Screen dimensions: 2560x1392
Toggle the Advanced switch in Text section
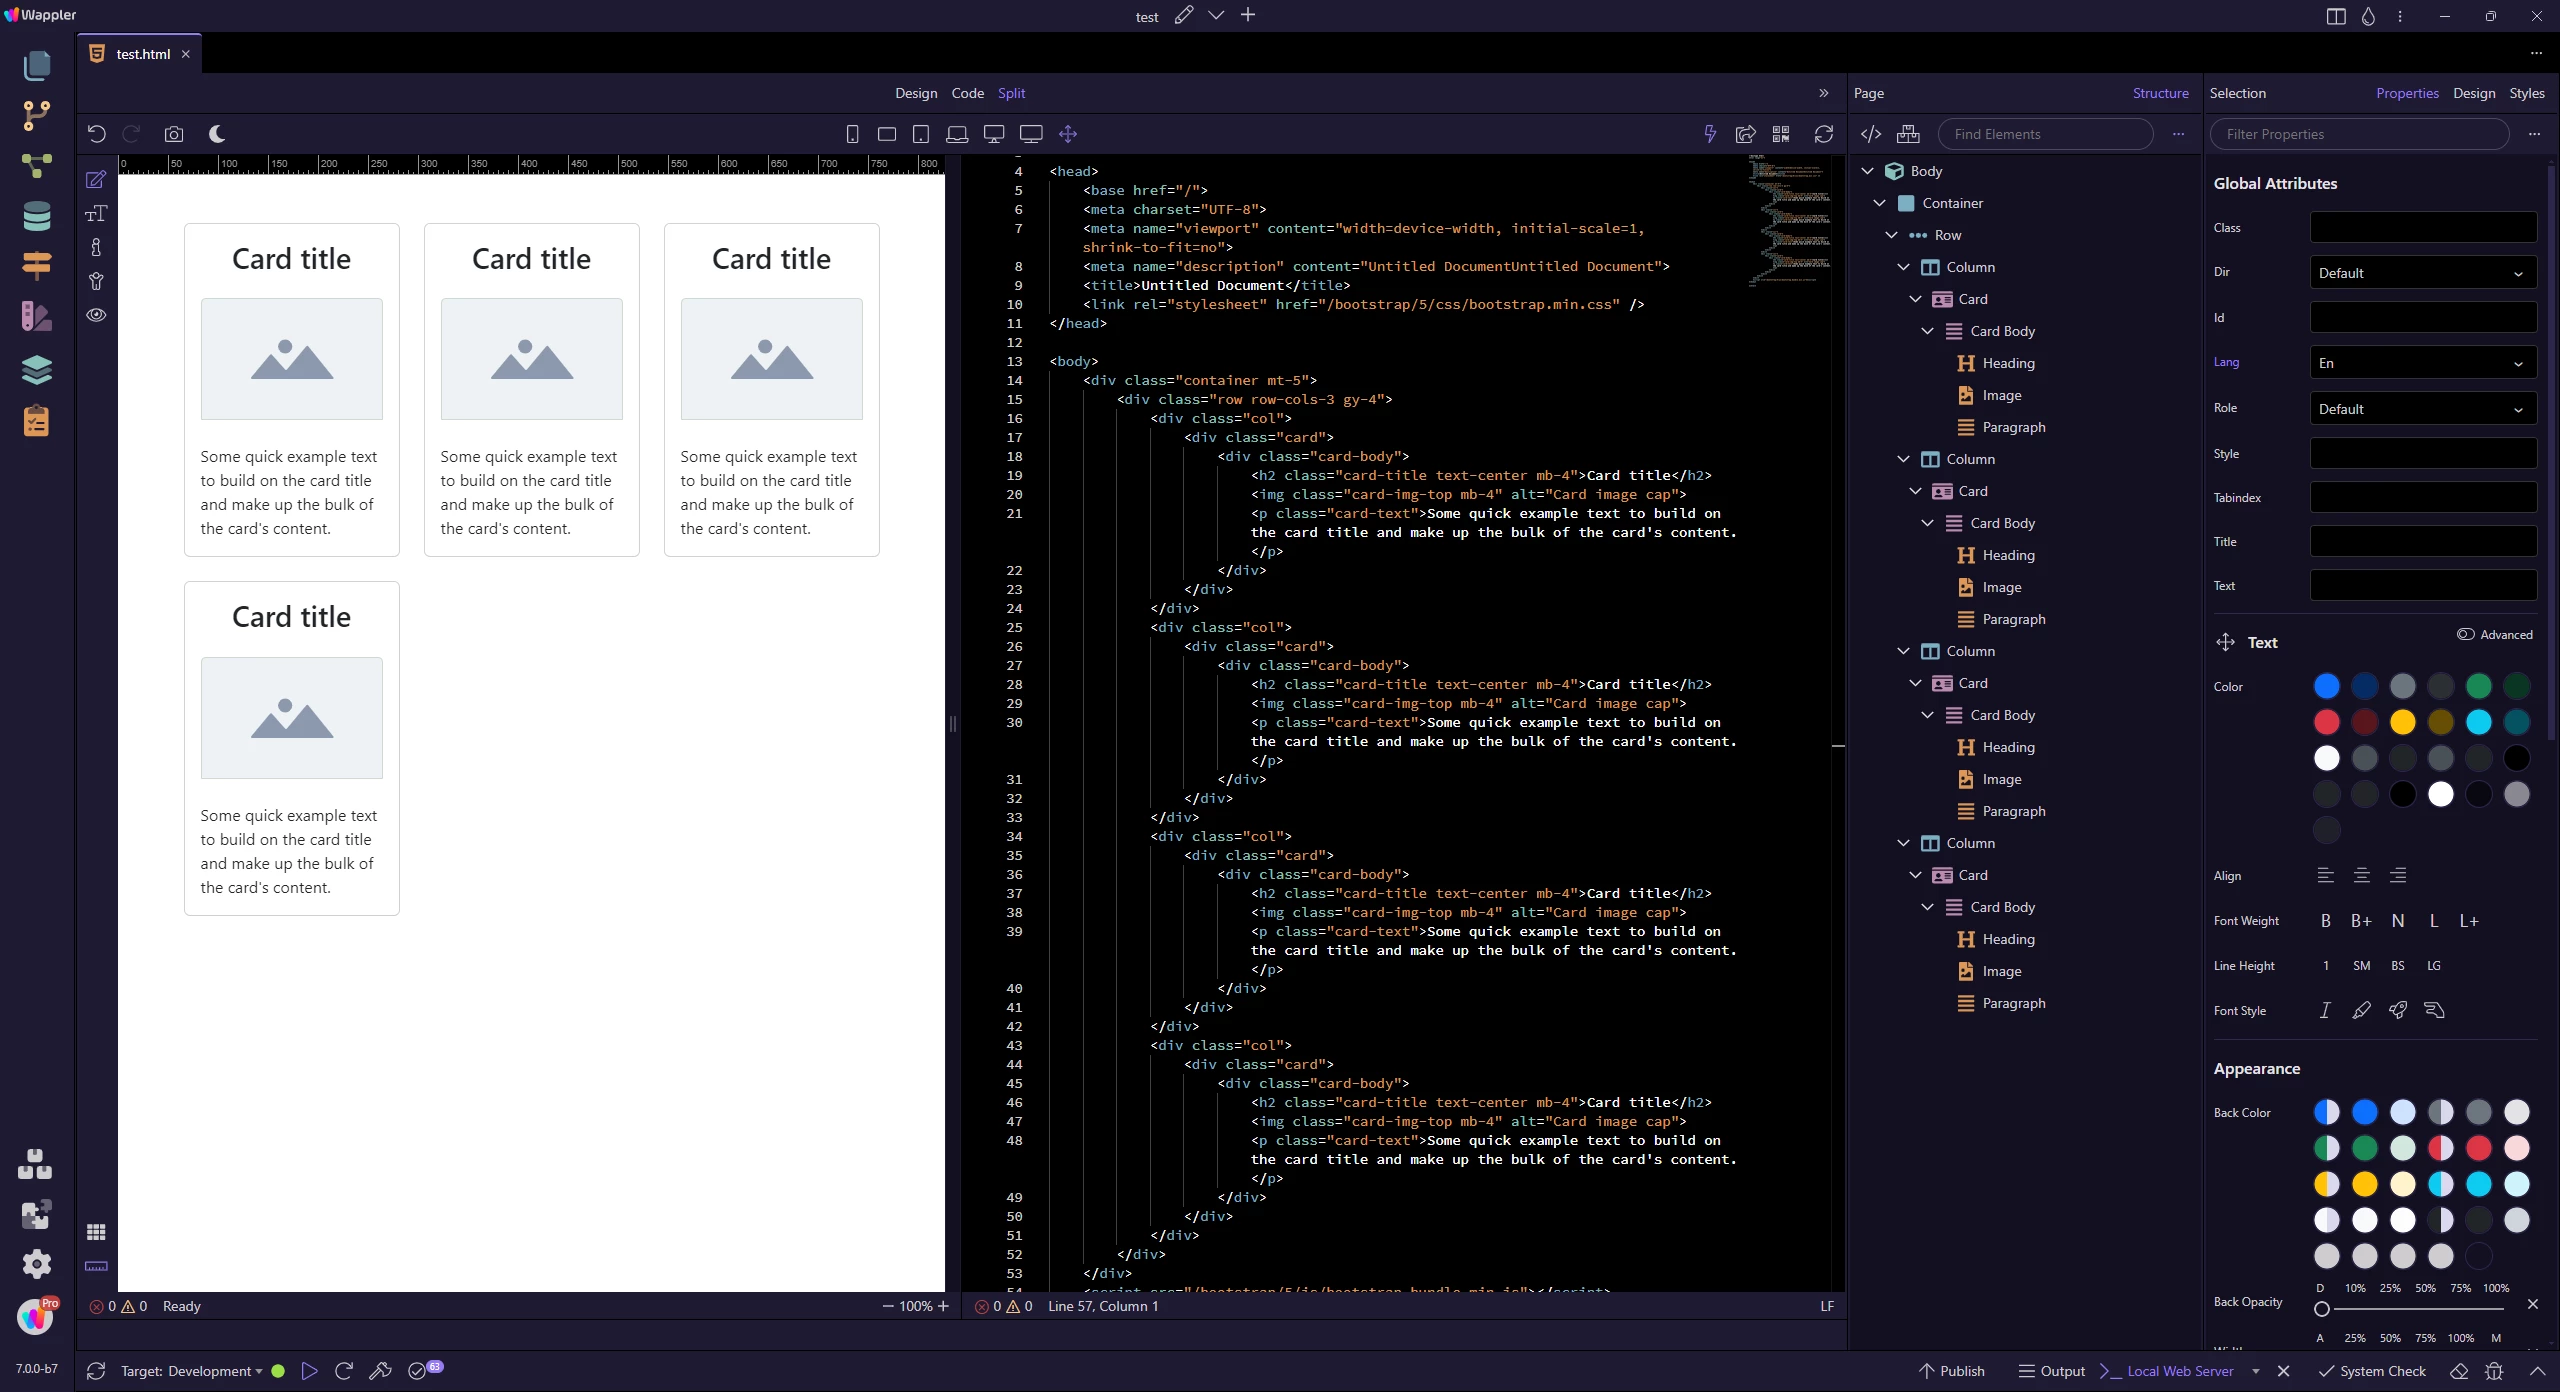pyautogui.click(x=2466, y=634)
